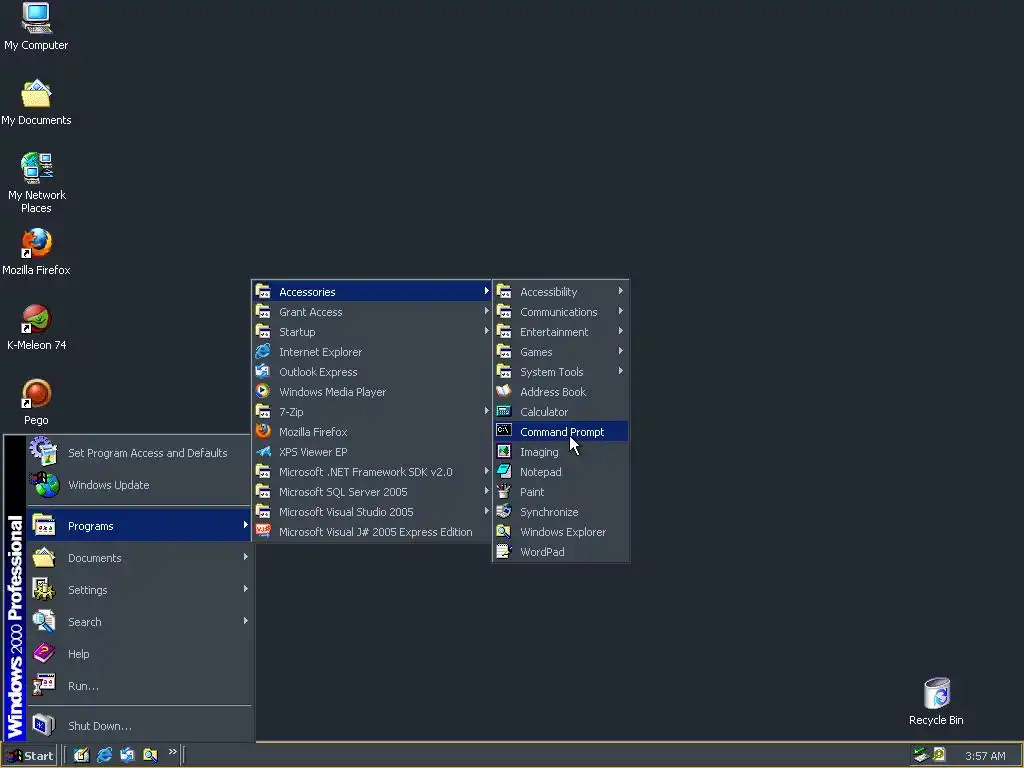This screenshot has width=1024, height=768.
Task: Open the Startup folder entry
Action: click(372, 332)
